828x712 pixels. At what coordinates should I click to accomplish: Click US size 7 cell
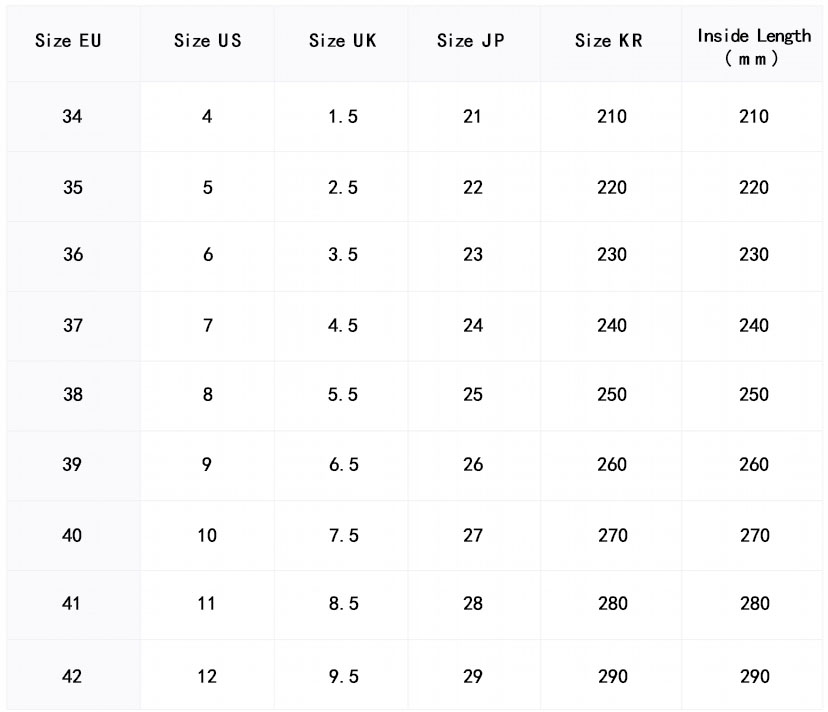click(x=207, y=325)
